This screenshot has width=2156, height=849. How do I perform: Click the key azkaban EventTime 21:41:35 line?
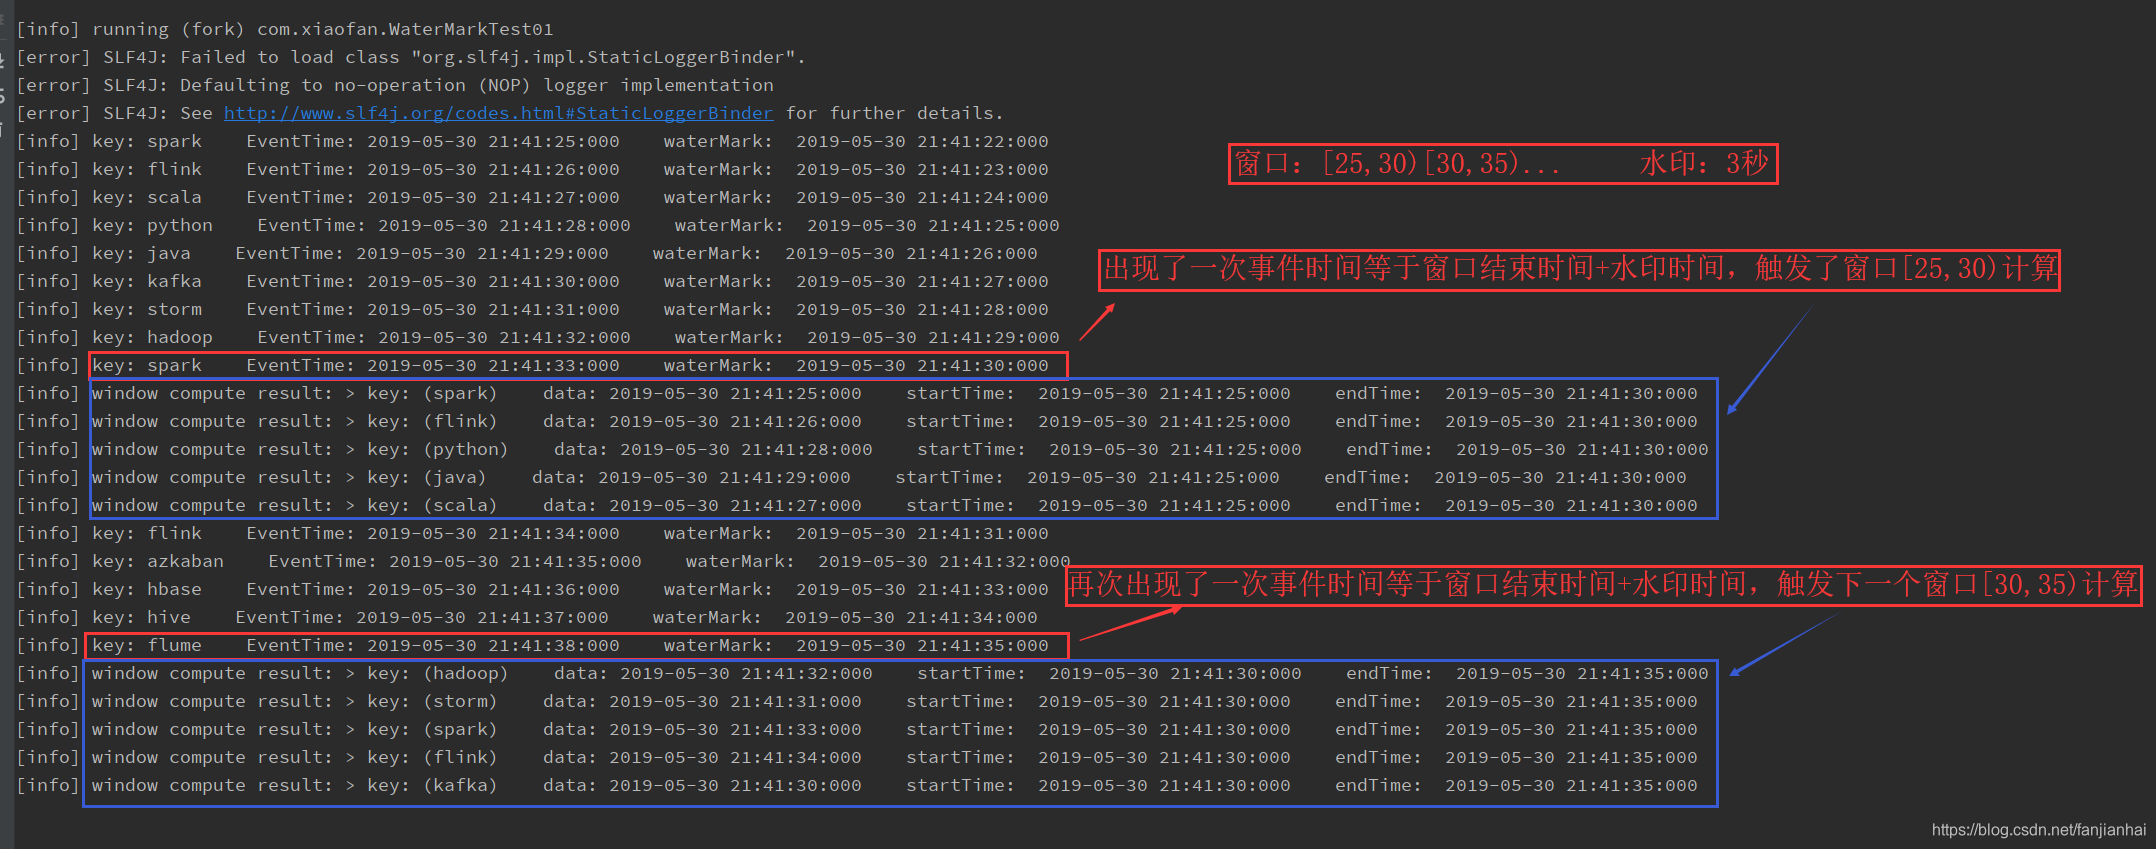tap(544, 561)
